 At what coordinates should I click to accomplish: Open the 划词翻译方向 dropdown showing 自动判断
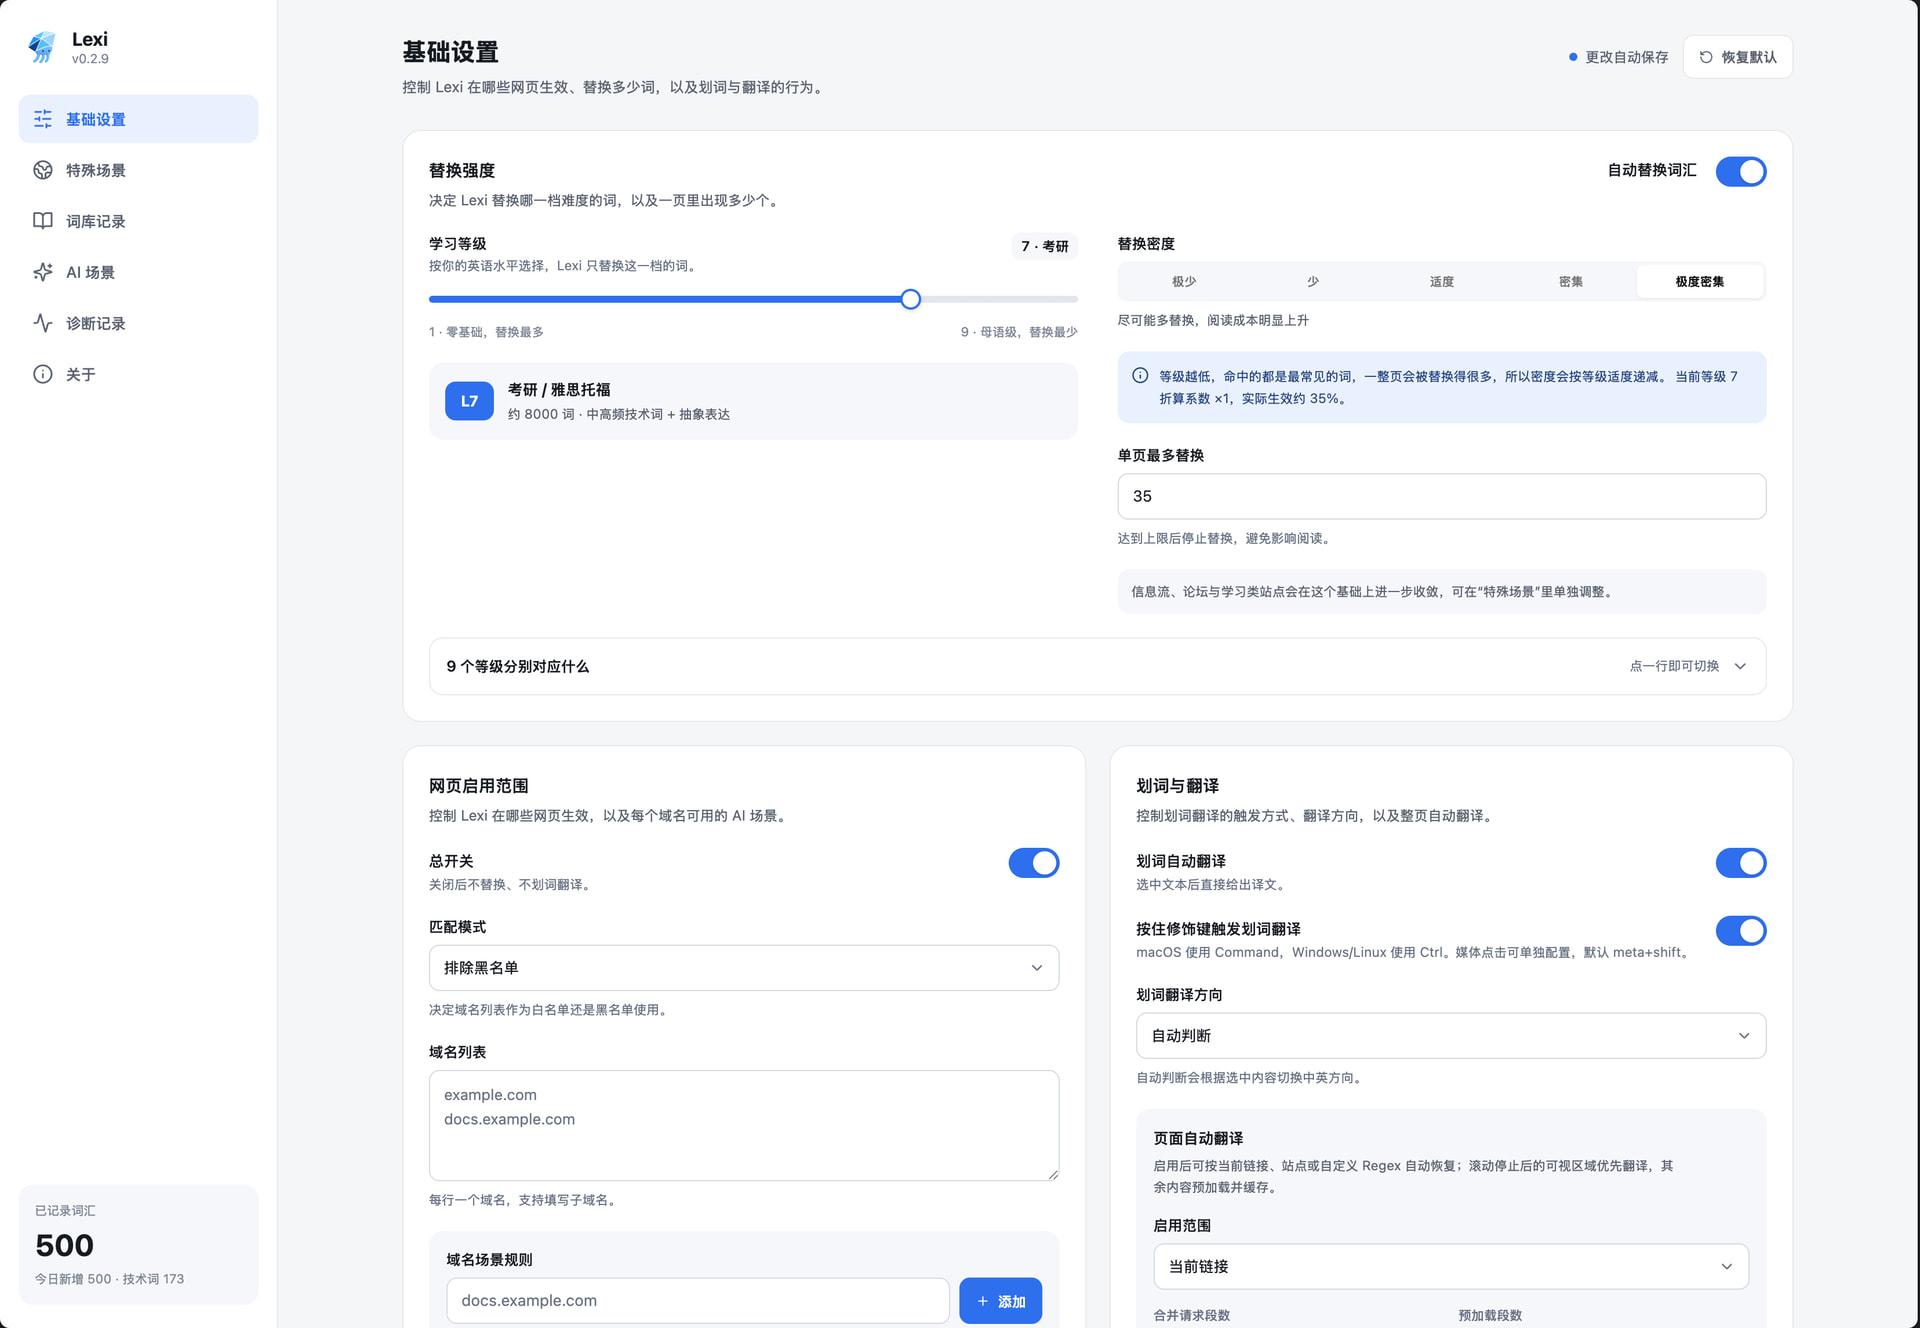click(1451, 1036)
